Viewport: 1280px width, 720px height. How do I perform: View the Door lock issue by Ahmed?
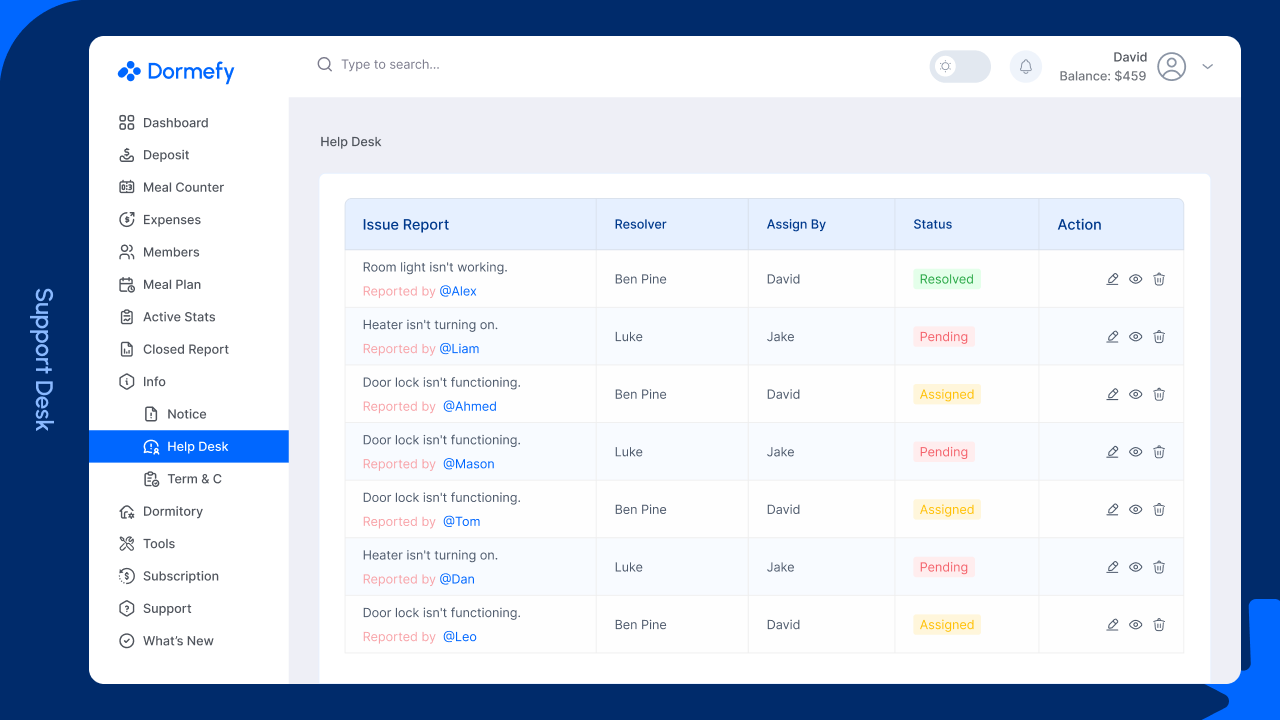point(1135,394)
